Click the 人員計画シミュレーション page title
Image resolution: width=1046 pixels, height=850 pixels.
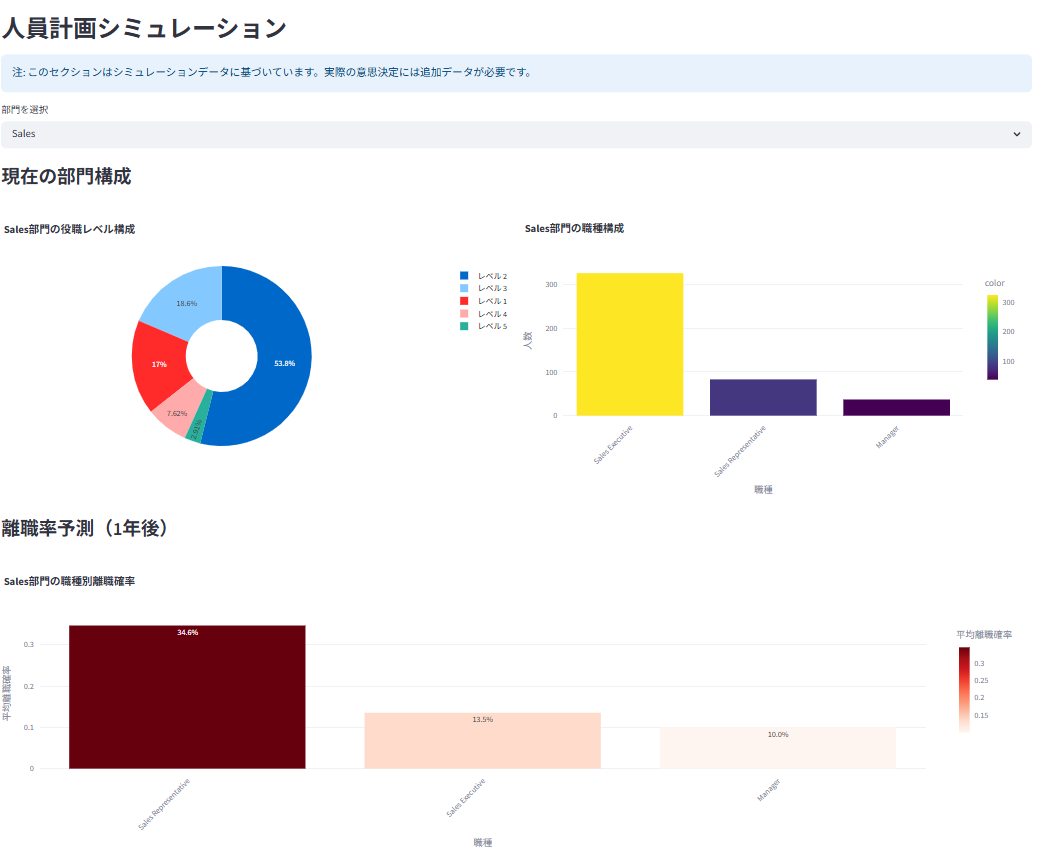tap(144, 29)
